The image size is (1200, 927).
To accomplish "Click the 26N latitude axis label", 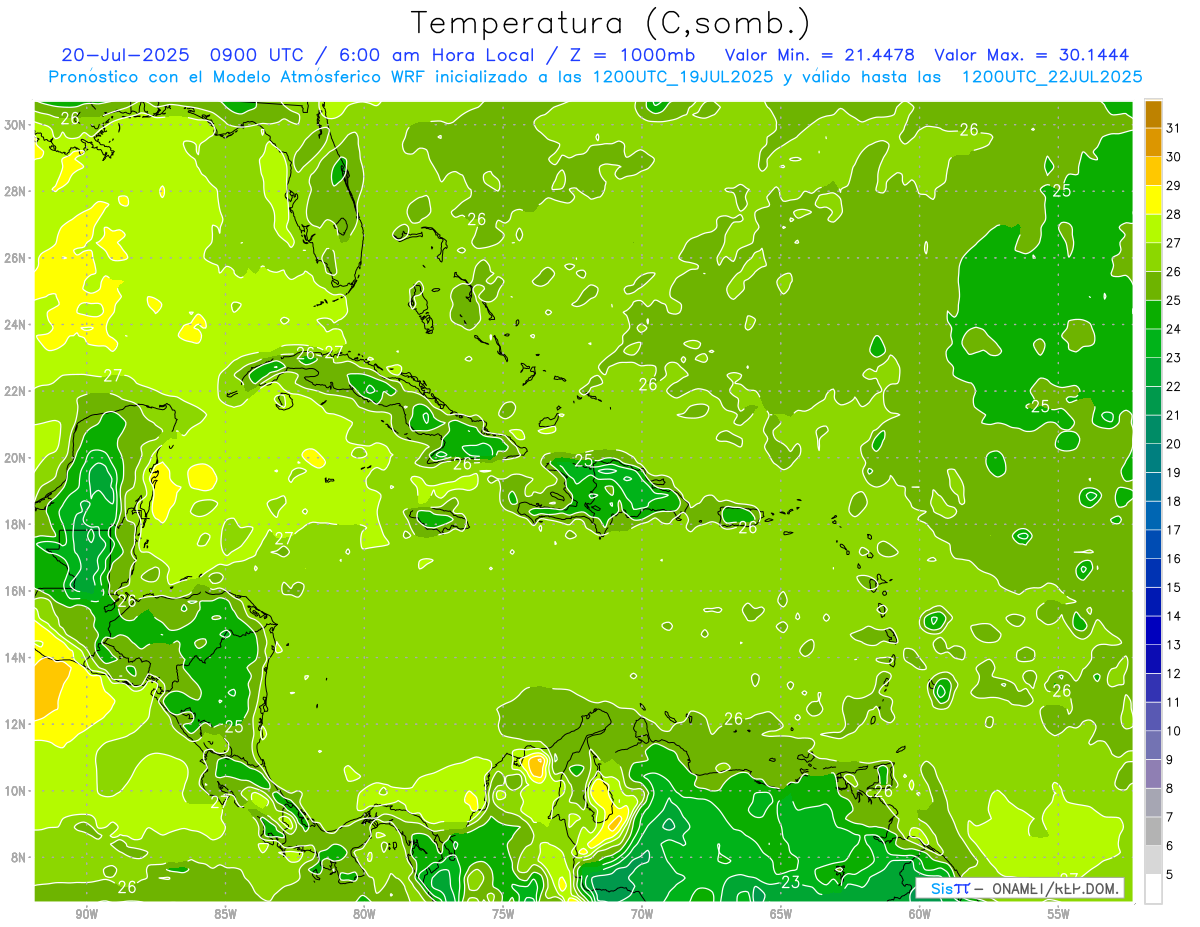I will [x=16, y=258].
